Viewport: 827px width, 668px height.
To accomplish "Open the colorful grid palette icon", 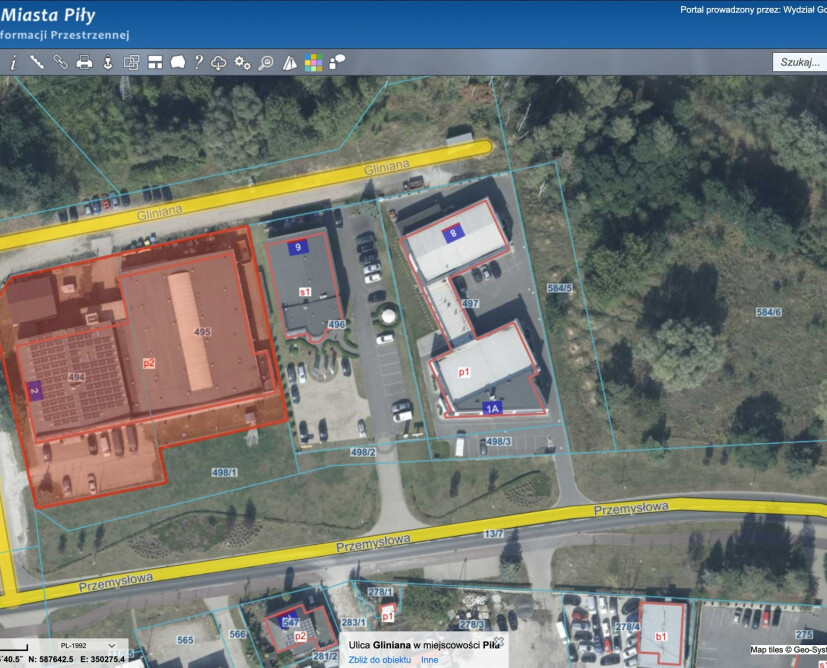I will tap(314, 62).
